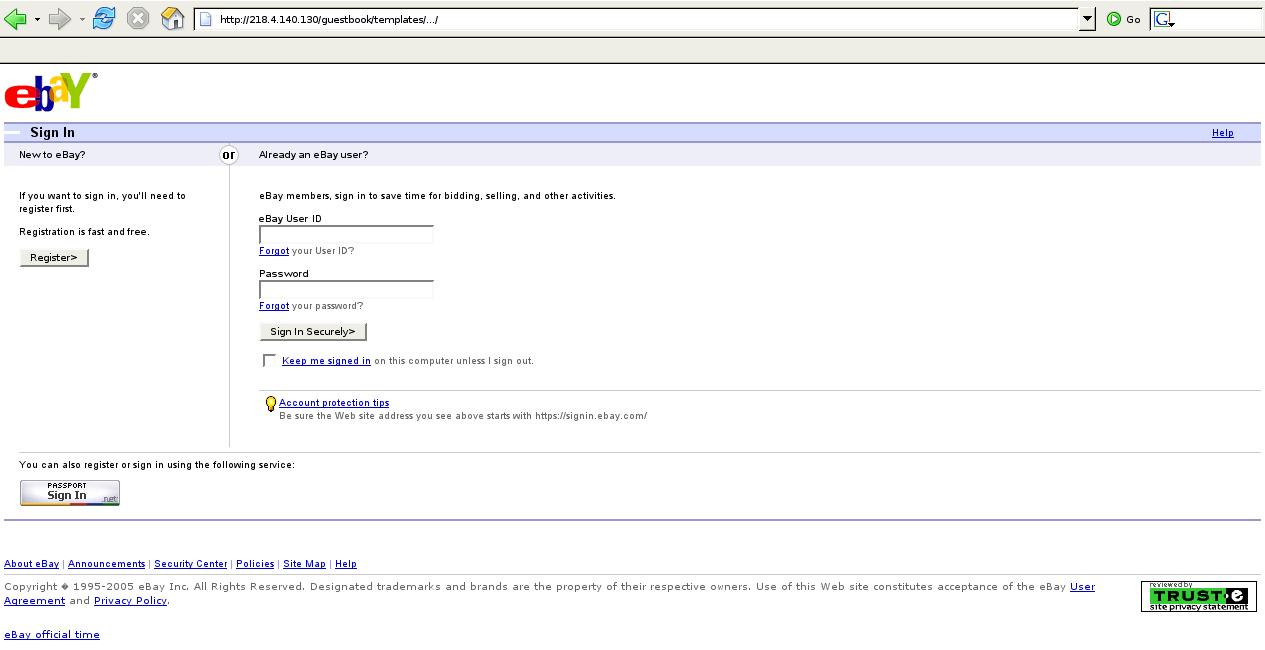Screen dimensions: 1265x650
Task: Go to the home page icon
Action: point(173,19)
